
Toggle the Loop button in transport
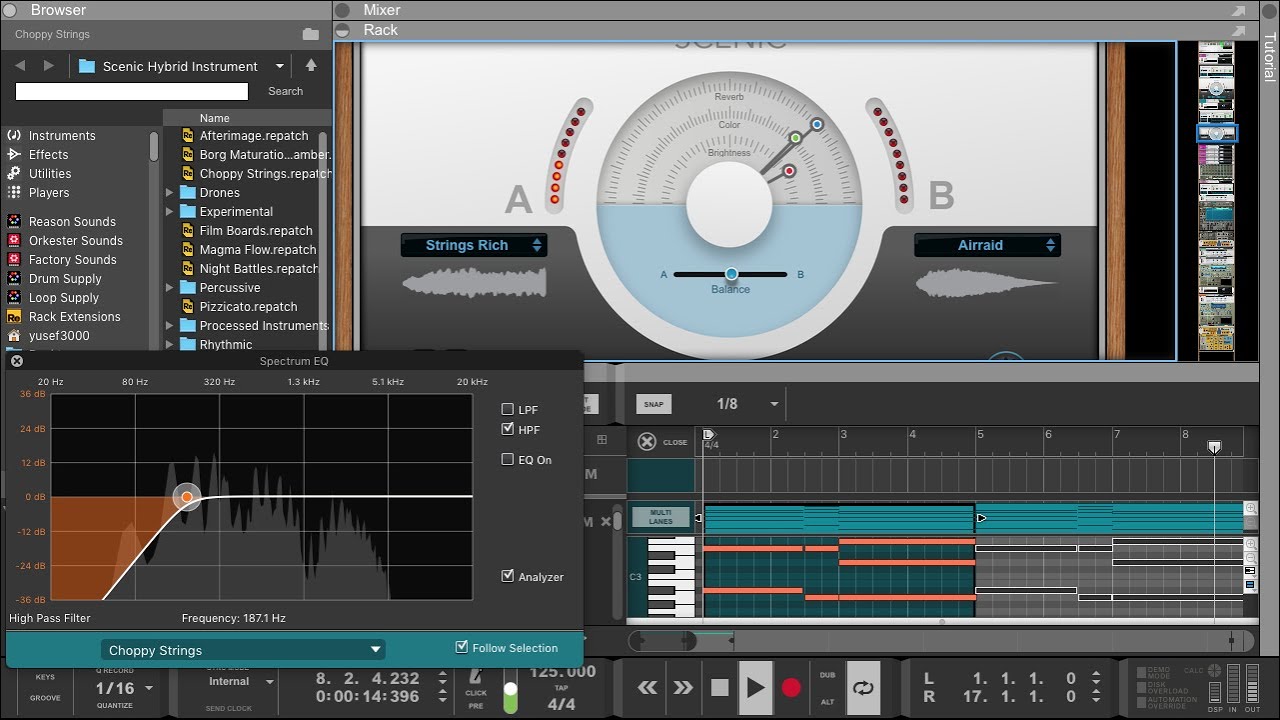tap(862, 687)
